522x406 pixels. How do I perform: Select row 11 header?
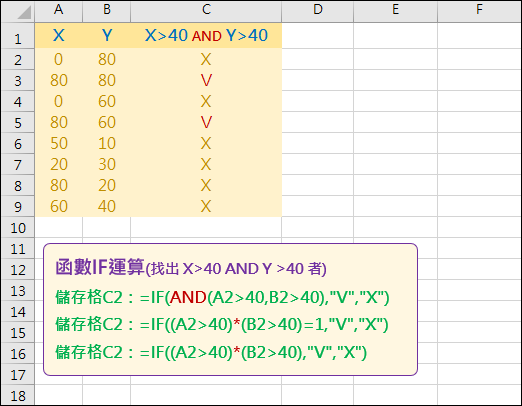click(x=18, y=248)
